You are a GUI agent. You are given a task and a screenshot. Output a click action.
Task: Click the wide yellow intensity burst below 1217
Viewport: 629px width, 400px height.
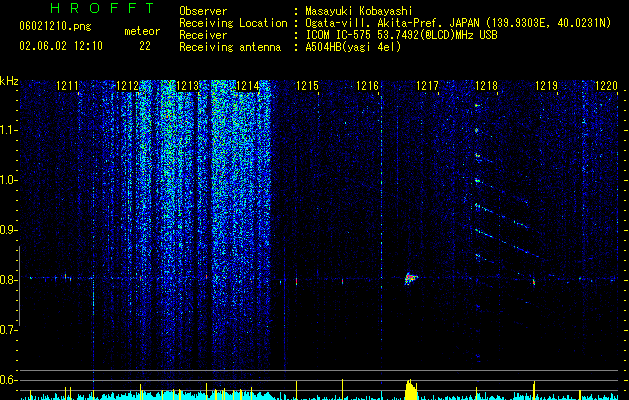coord(411,390)
